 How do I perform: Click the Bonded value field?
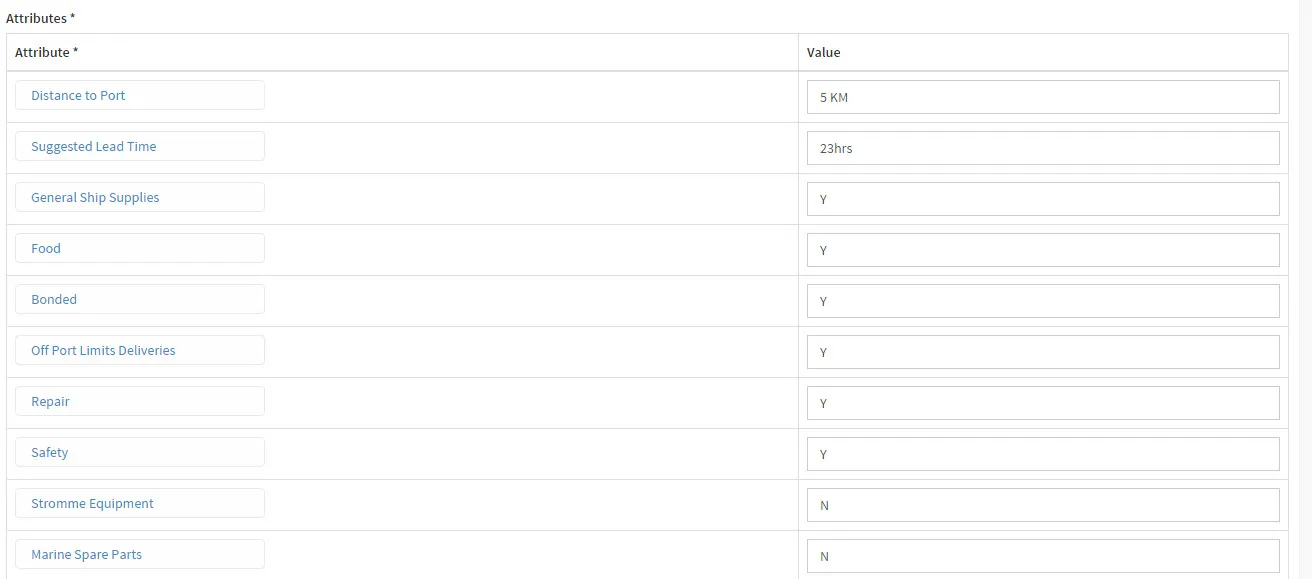click(1042, 302)
